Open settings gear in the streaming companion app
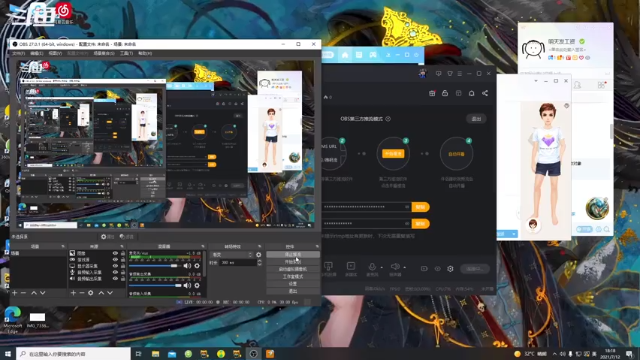 [x=450, y=269]
